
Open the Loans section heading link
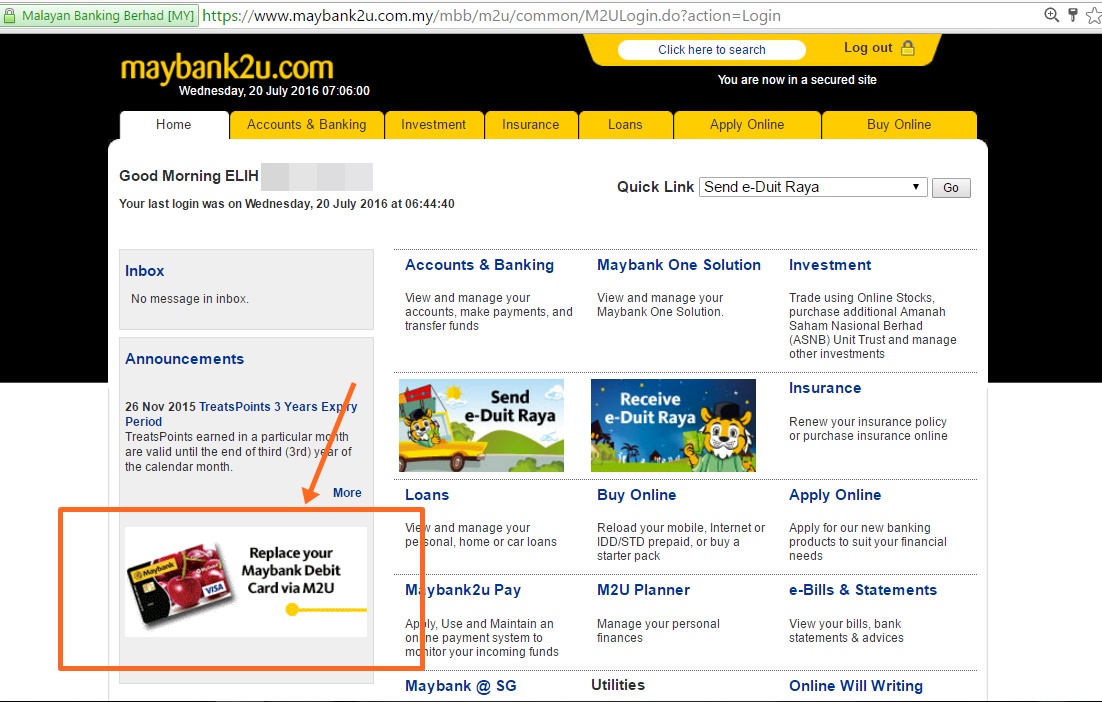(427, 495)
